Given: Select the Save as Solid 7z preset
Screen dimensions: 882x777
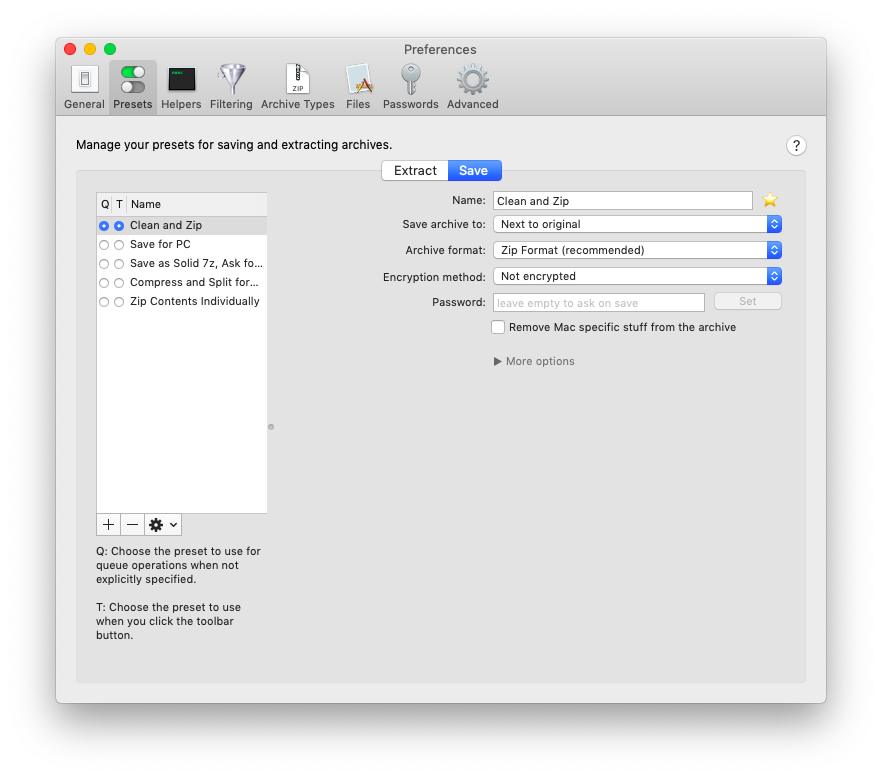Looking at the screenshot, I should click(182, 263).
